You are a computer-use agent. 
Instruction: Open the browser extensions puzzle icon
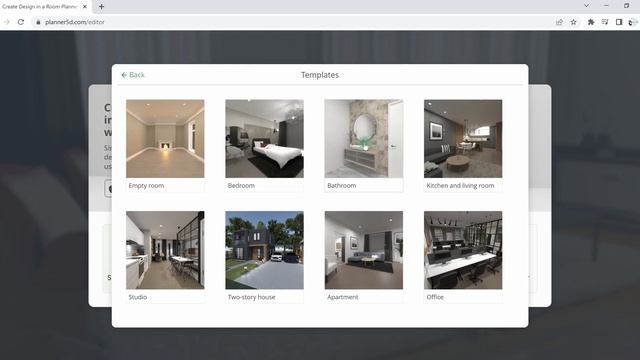pos(591,22)
